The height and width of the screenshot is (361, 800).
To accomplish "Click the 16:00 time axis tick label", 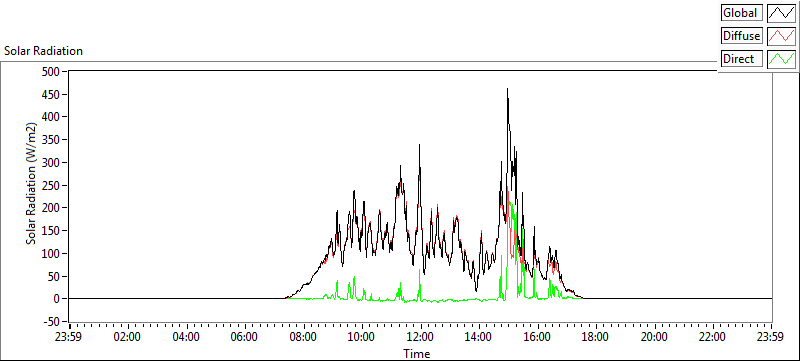I will coord(538,337).
